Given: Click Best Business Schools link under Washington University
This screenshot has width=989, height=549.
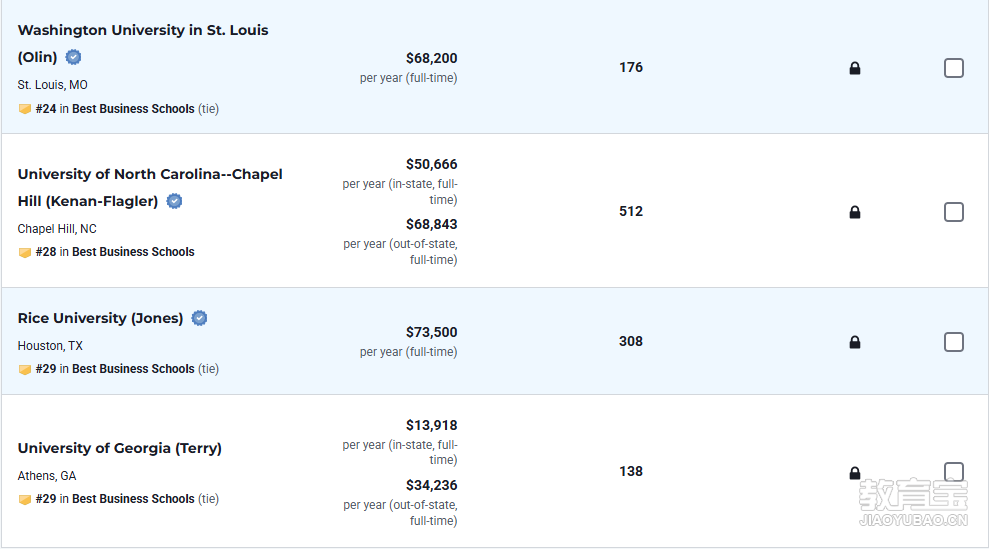Looking at the screenshot, I should click(133, 109).
